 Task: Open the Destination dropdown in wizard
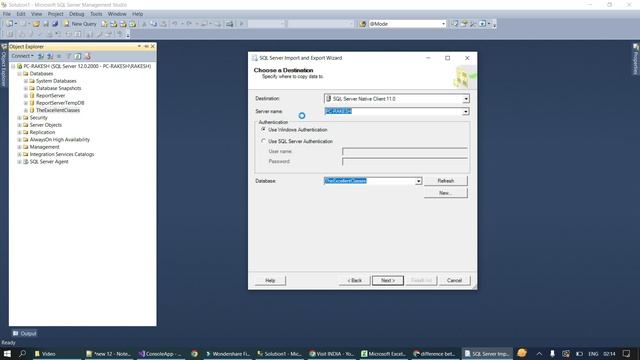[466, 99]
